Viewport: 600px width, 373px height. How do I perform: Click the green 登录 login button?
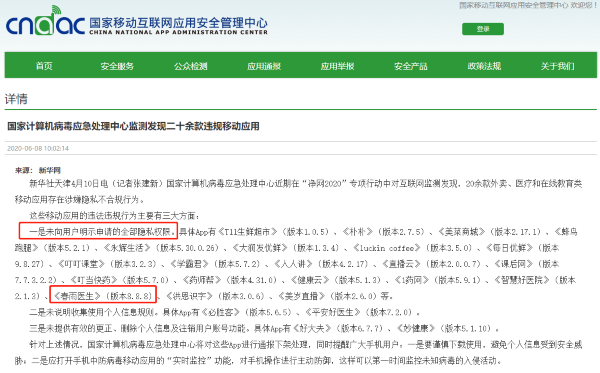tap(483, 29)
